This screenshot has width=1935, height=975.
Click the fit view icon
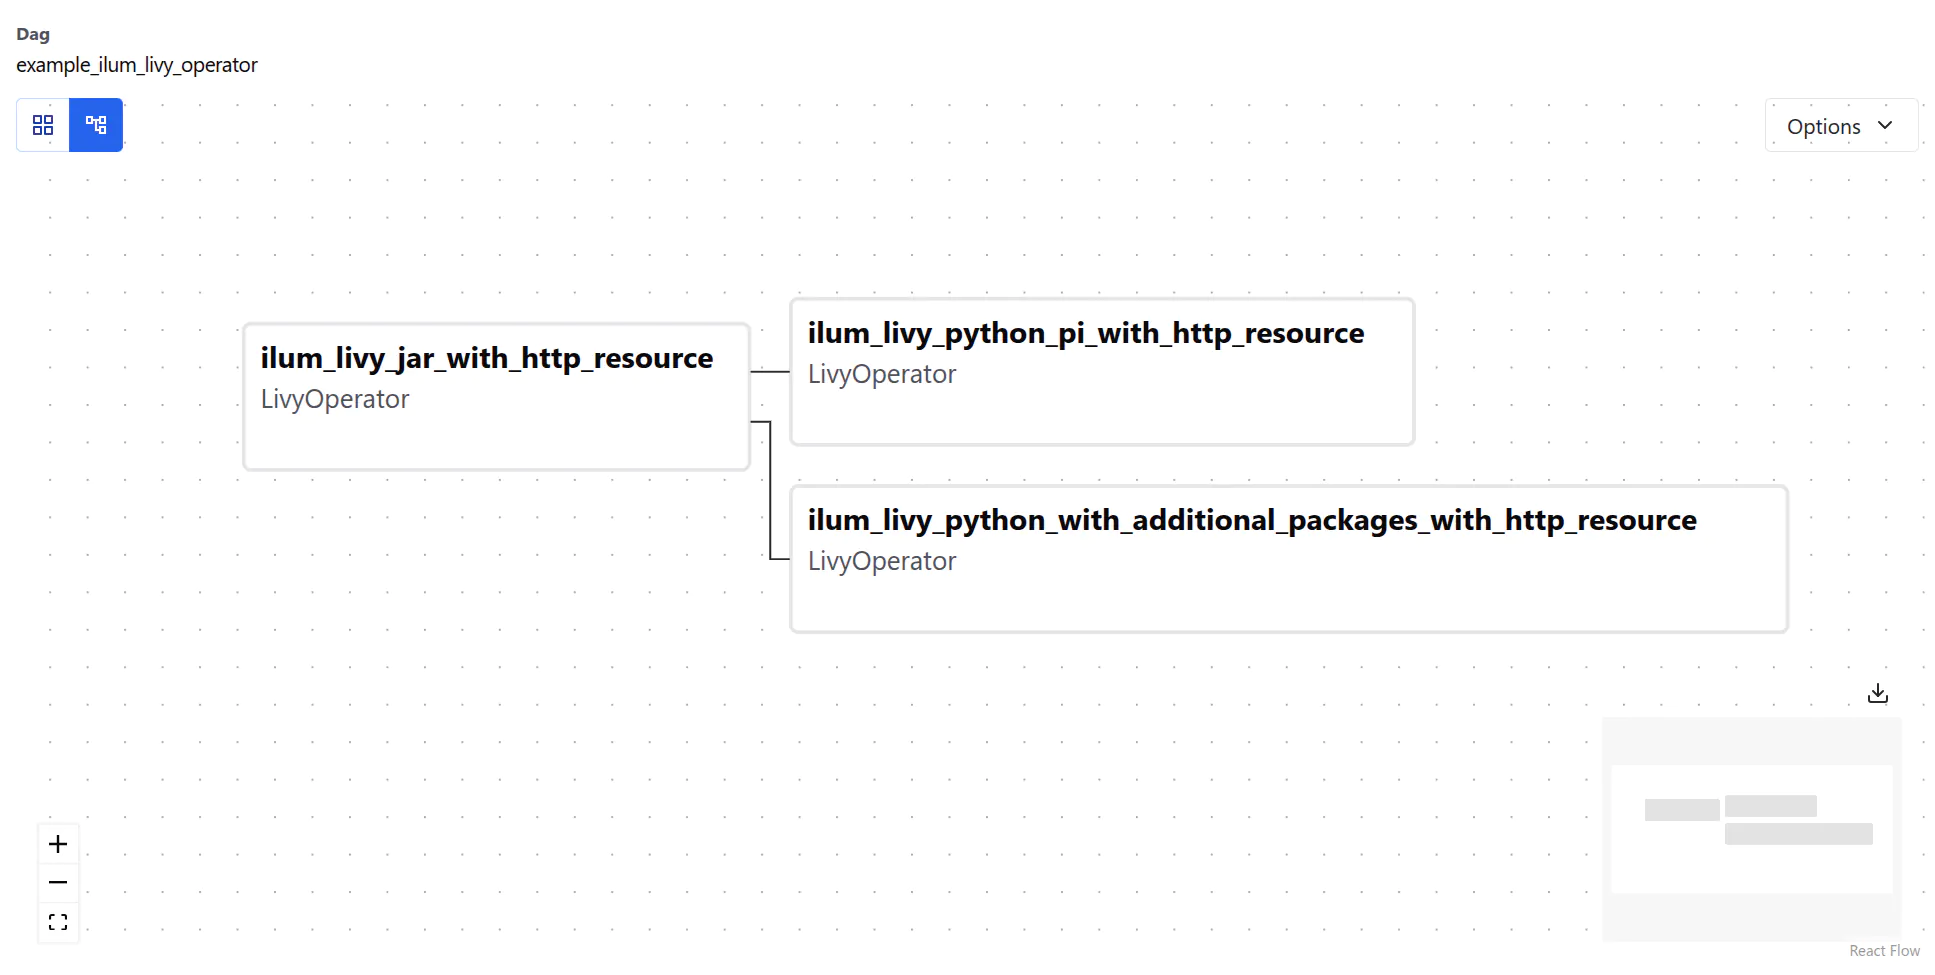click(58, 921)
